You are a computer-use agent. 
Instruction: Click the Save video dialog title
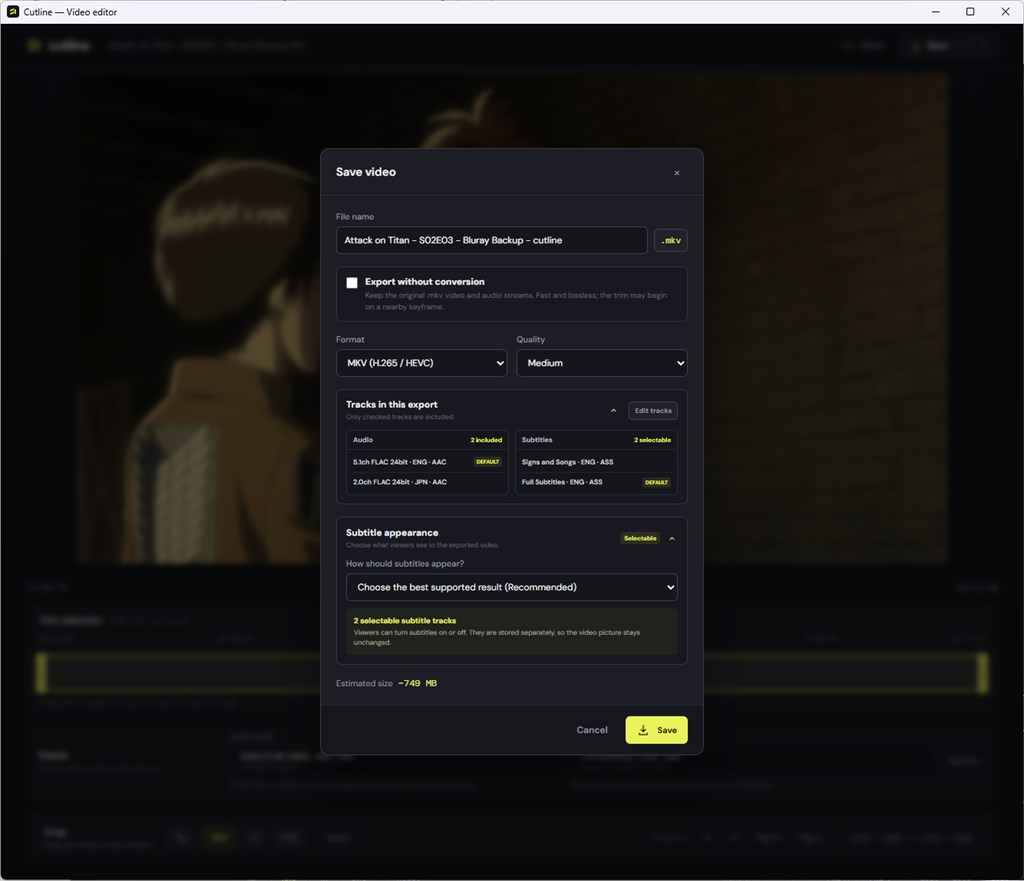[366, 172]
